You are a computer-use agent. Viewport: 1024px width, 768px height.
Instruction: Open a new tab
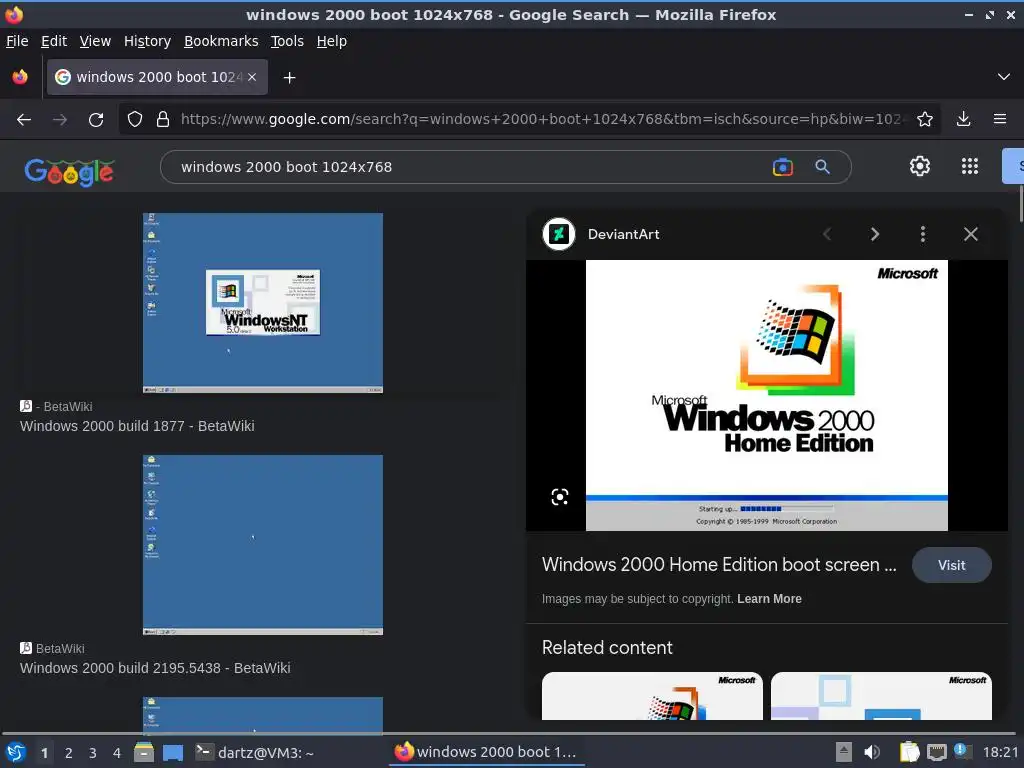pyautogui.click(x=289, y=78)
